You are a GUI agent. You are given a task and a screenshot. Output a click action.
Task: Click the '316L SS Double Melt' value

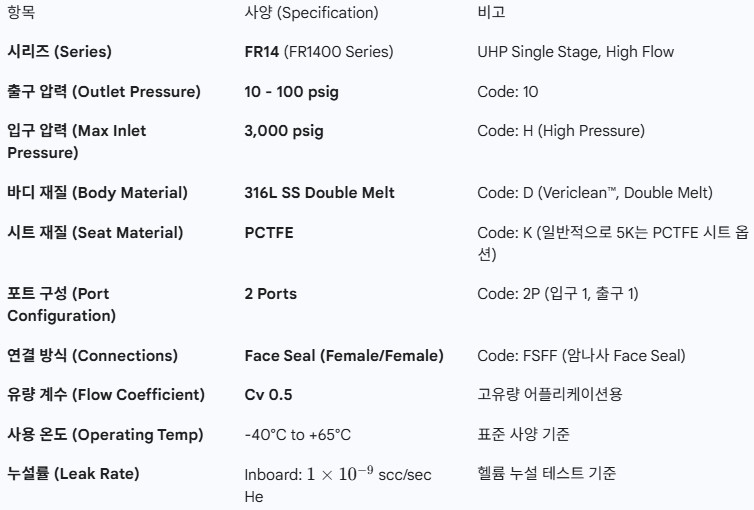click(319, 193)
